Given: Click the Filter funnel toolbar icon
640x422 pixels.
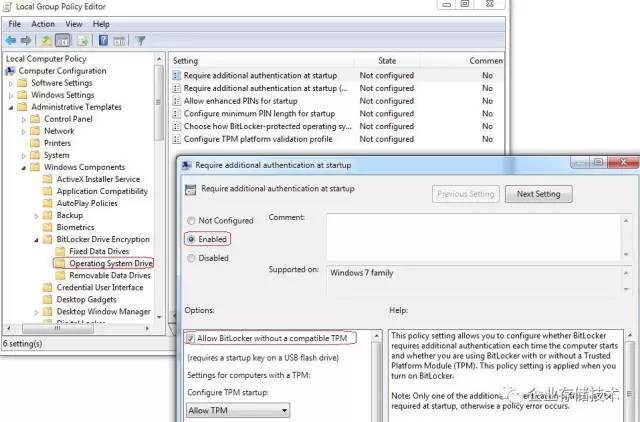Looking at the screenshot, I should click(x=140, y=40).
